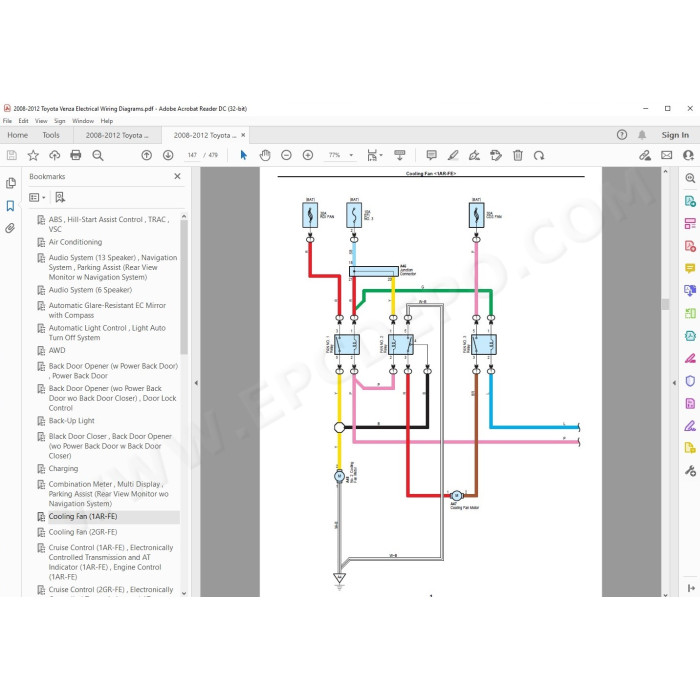700x700 pixels.
Task: Choose the selection arrow tool
Action: coord(243,155)
